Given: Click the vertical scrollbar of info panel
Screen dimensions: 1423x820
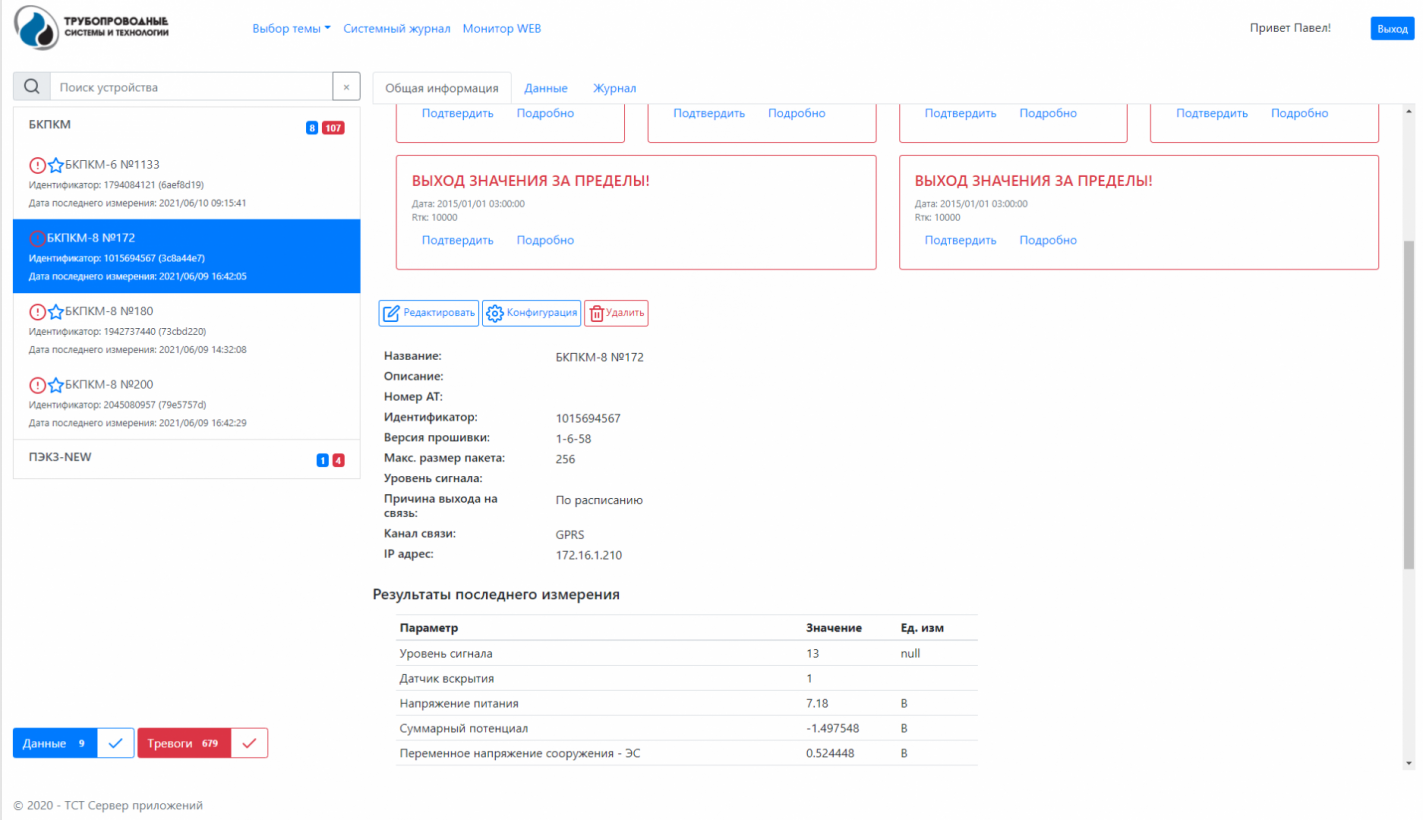Looking at the screenshot, I should [x=1409, y=400].
